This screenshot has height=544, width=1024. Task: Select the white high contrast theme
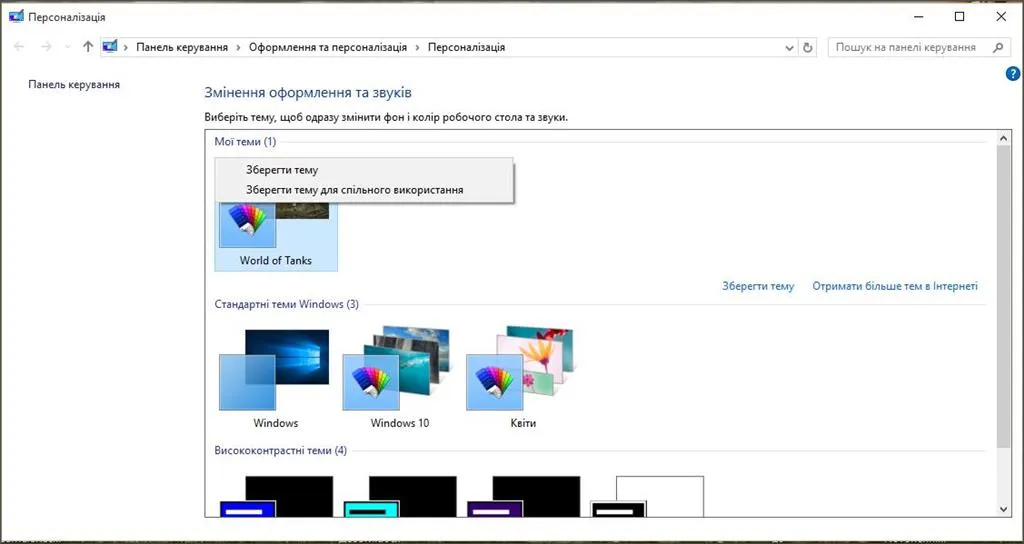(x=647, y=496)
